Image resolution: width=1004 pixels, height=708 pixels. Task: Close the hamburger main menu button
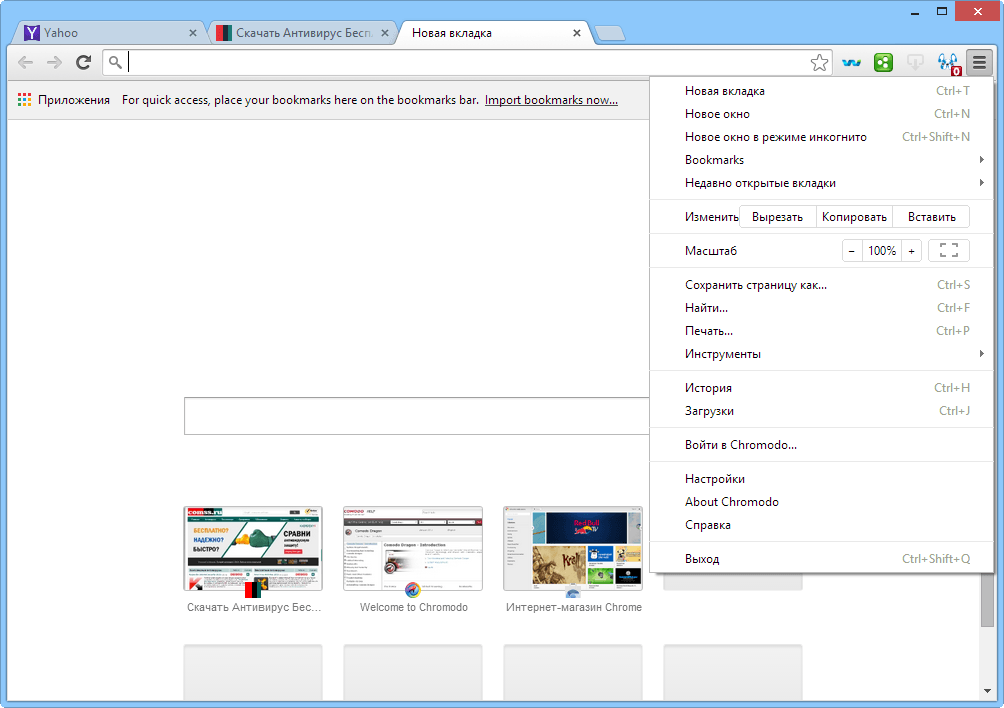click(x=979, y=62)
